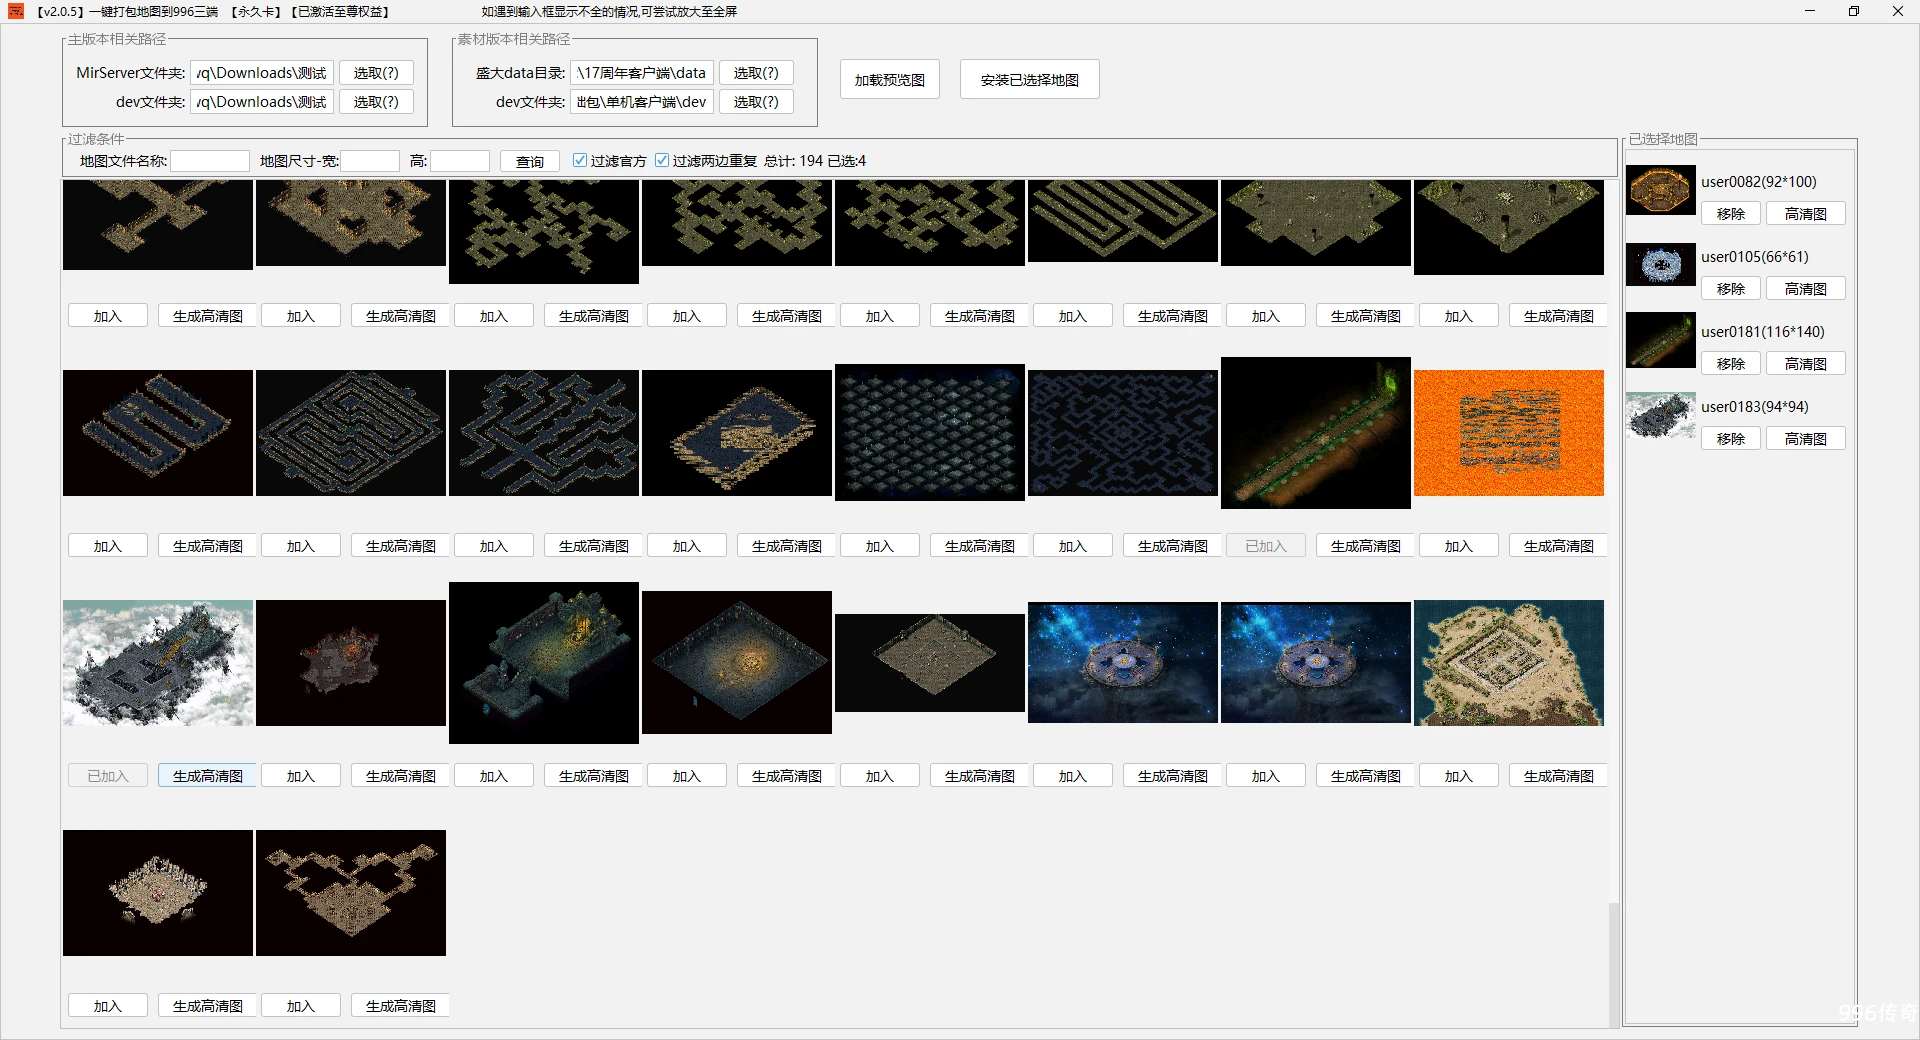Click the 总计: 194 已选:4 status text
1920x1040 pixels.
(x=815, y=161)
